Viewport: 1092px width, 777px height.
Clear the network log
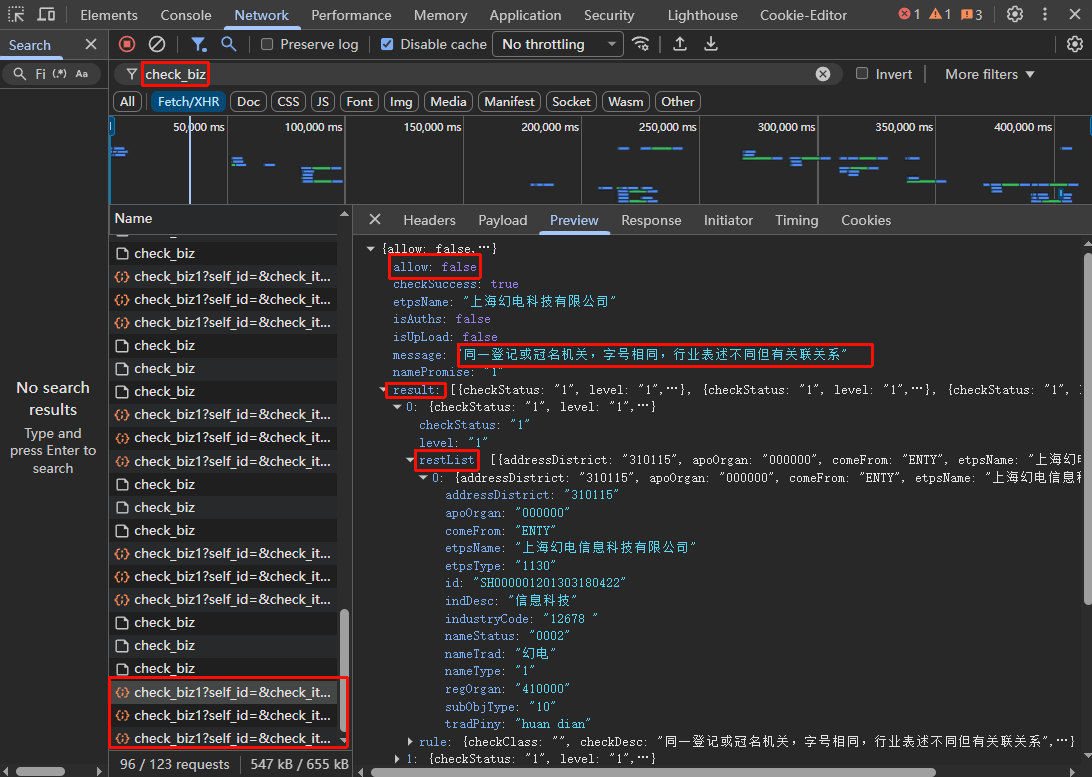tap(157, 45)
